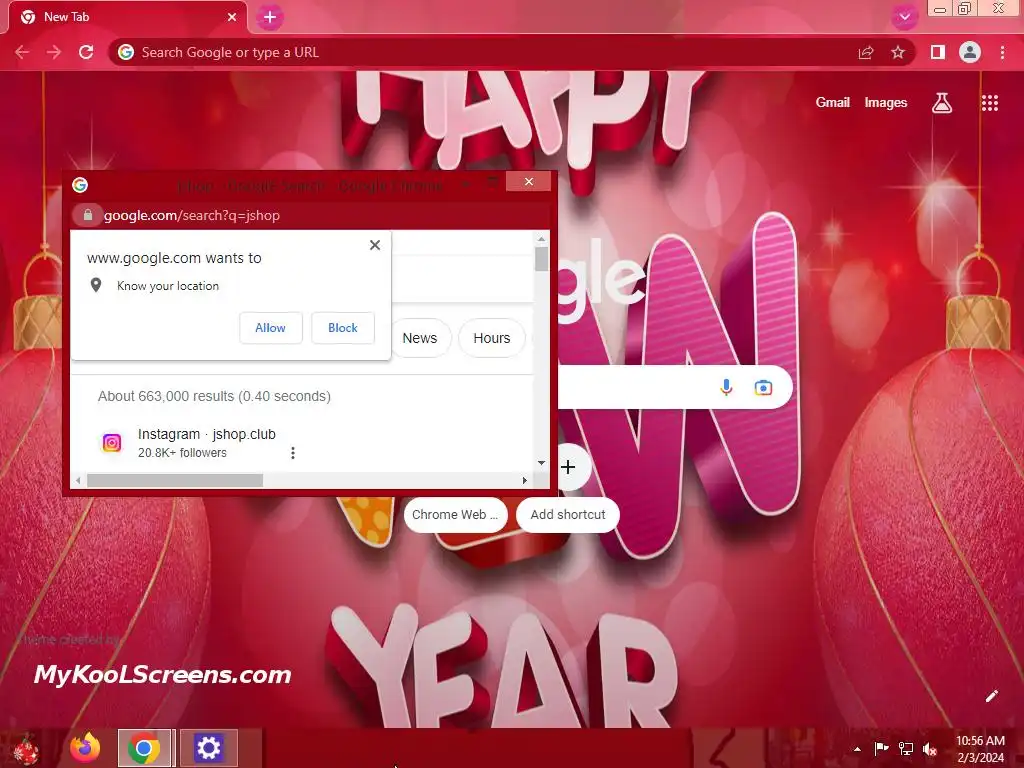Open Chrome three-dot menu
Image resolution: width=1024 pixels, height=768 pixels.
click(x=1002, y=52)
